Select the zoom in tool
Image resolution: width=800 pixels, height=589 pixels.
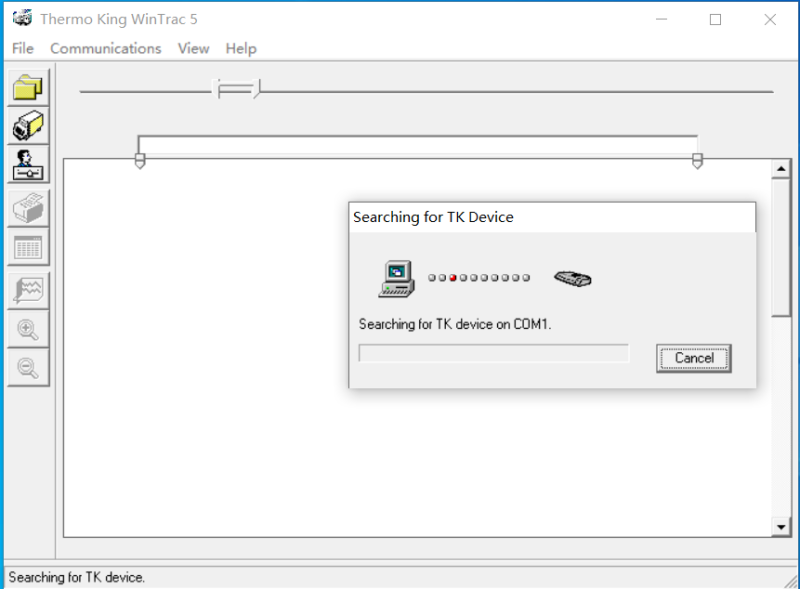click(x=27, y=330)
